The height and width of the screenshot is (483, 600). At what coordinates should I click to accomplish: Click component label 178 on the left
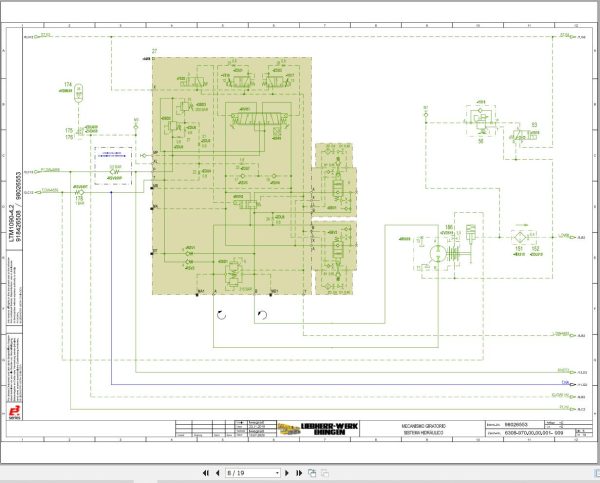point(79,199)
